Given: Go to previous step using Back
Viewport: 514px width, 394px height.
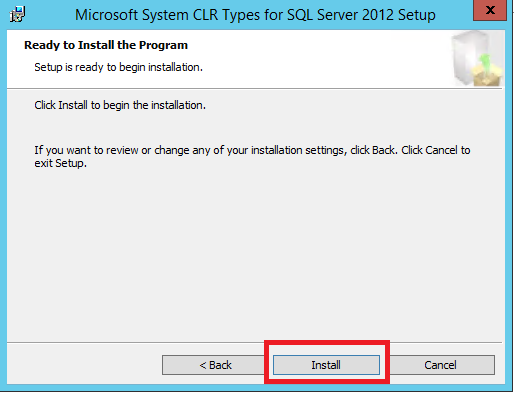Looking at the screenshot, I should (215, 365).
